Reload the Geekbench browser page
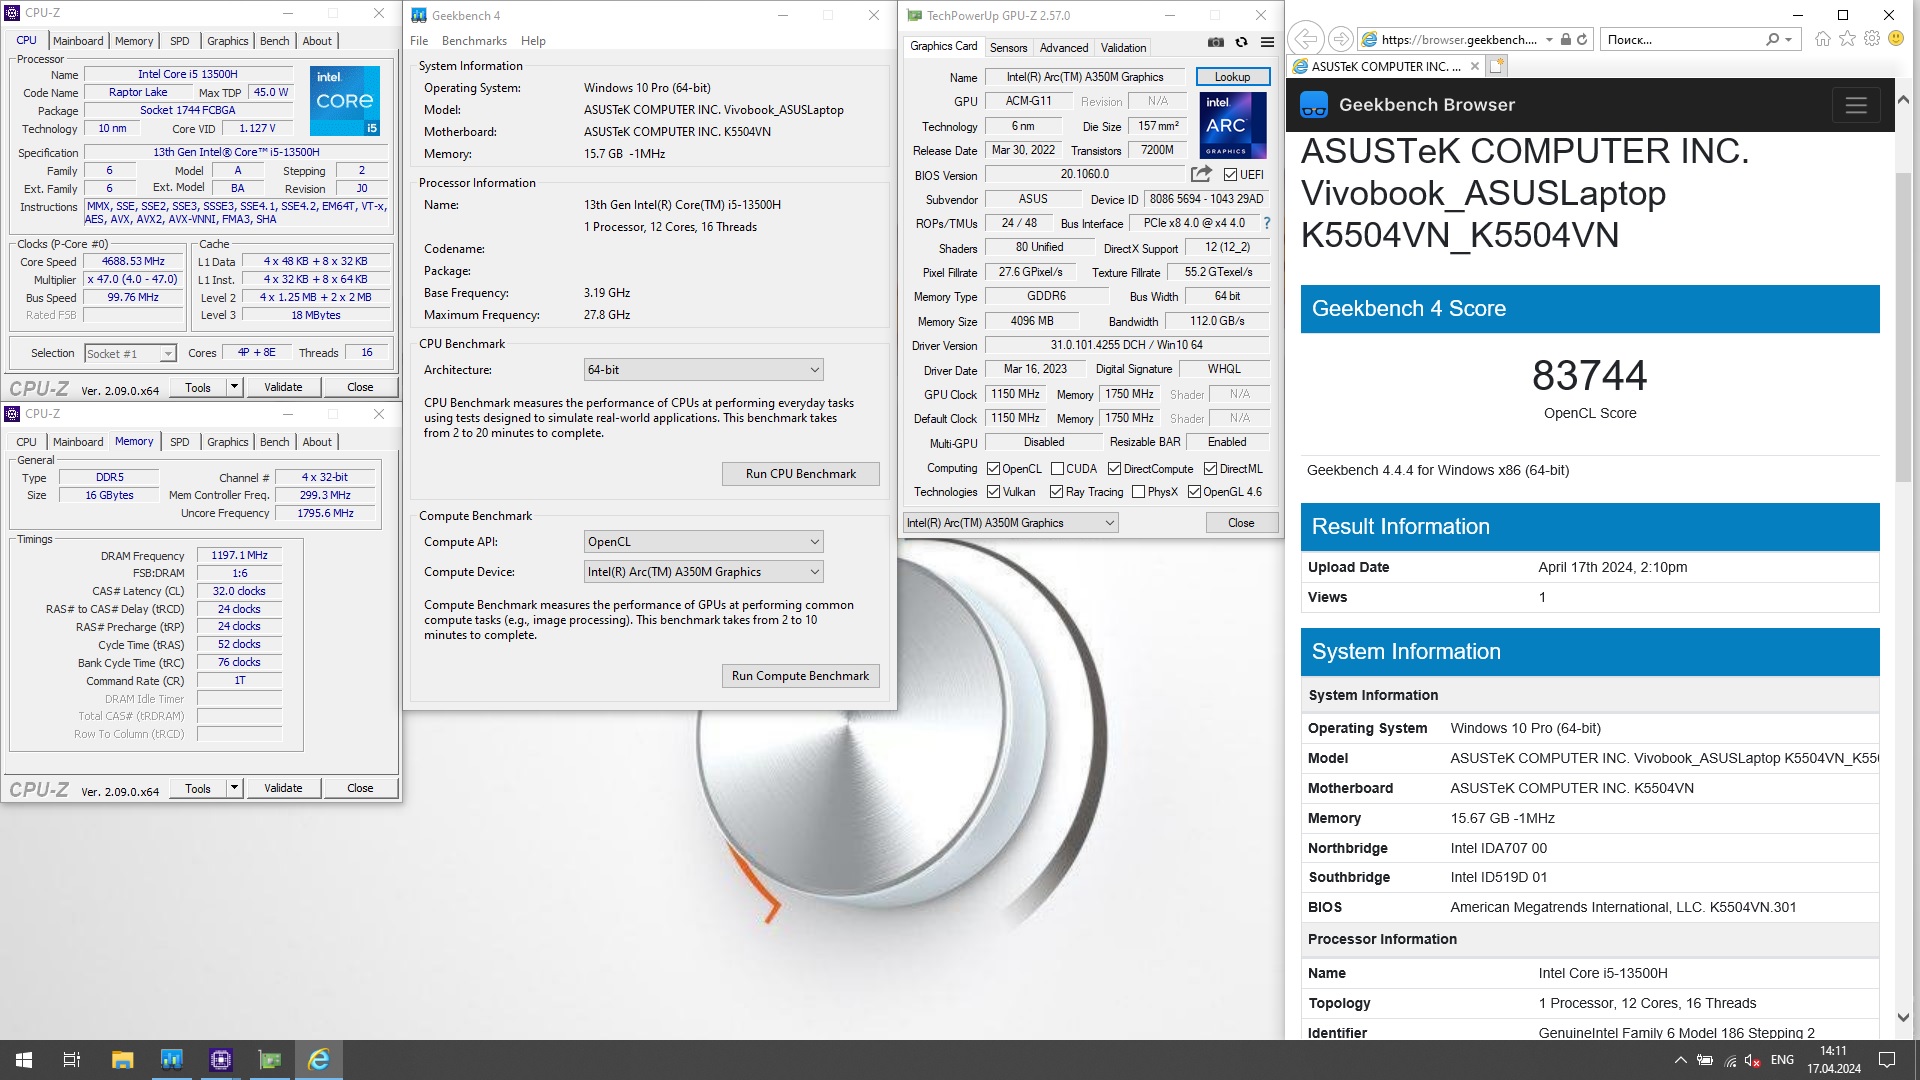1920x1080 pixels. (x=1583, y=40)
